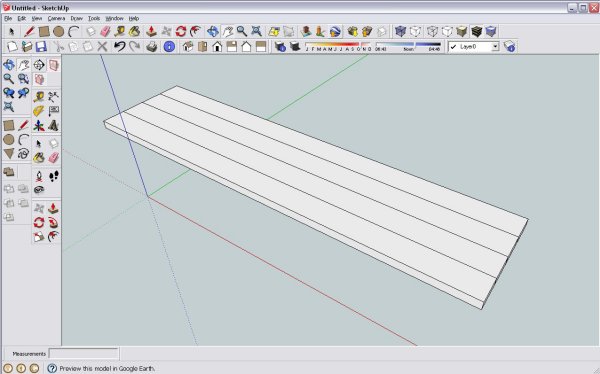The image size is (600, 374).
Task: Select the Rotate tool in top toolbar
Action: pyautogui.click(x=181, y=31)
